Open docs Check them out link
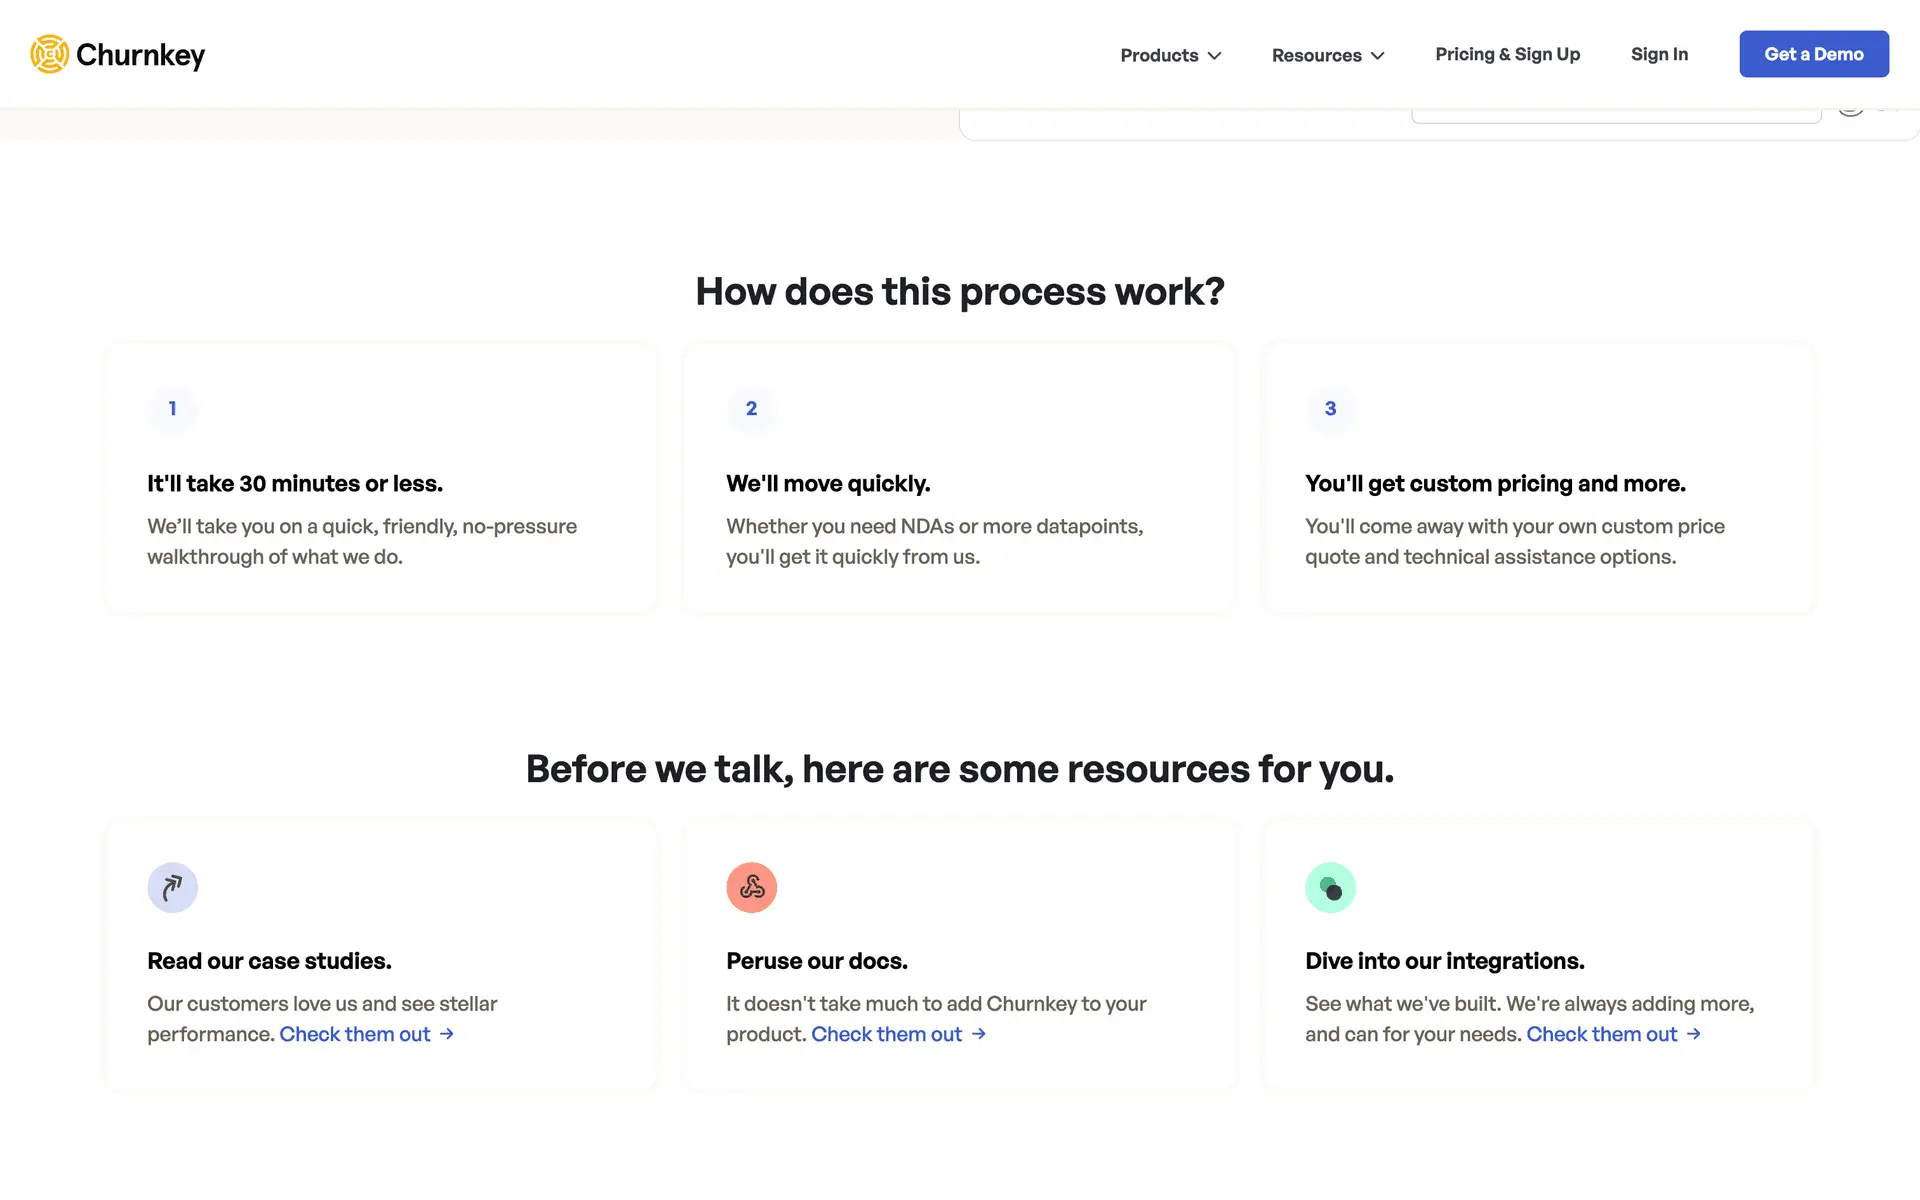The image size is (1920, 1200). 886,1034
